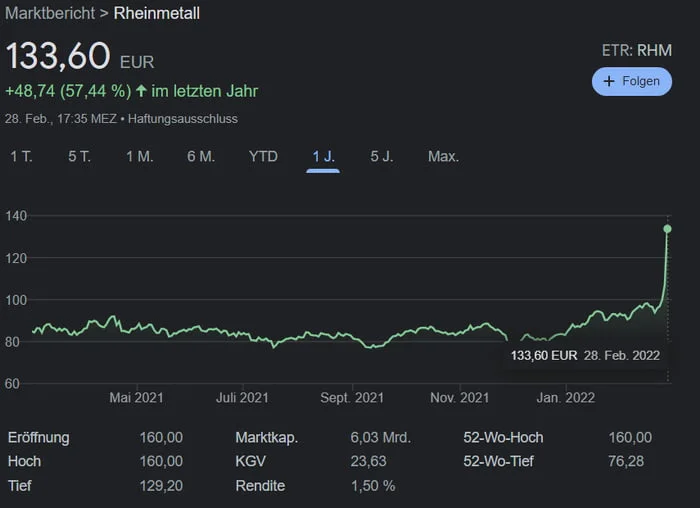Screen dimensions: 700x508
Task: Click the 133,60 current price
Action: coord(58,56)
